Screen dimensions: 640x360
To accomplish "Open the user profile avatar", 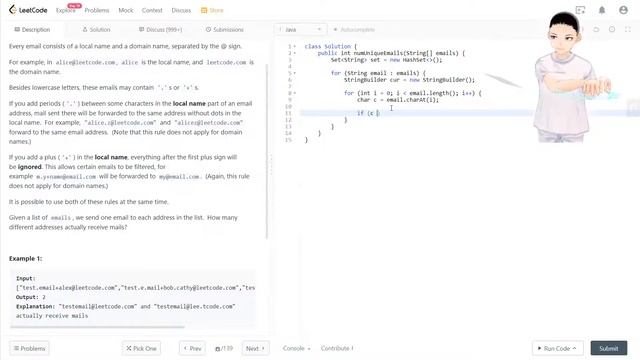I will [623, 10].
